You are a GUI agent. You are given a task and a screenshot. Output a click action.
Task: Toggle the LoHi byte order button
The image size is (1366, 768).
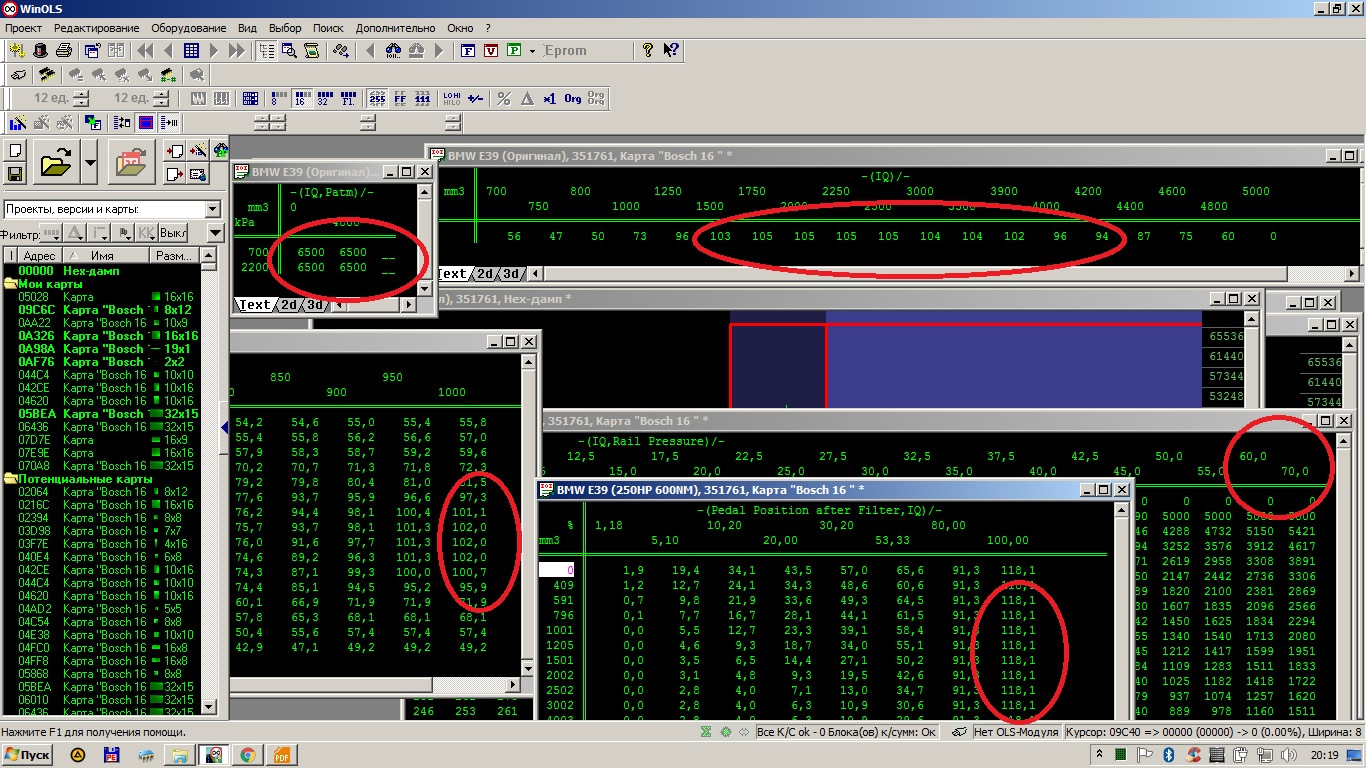(452, 98)
